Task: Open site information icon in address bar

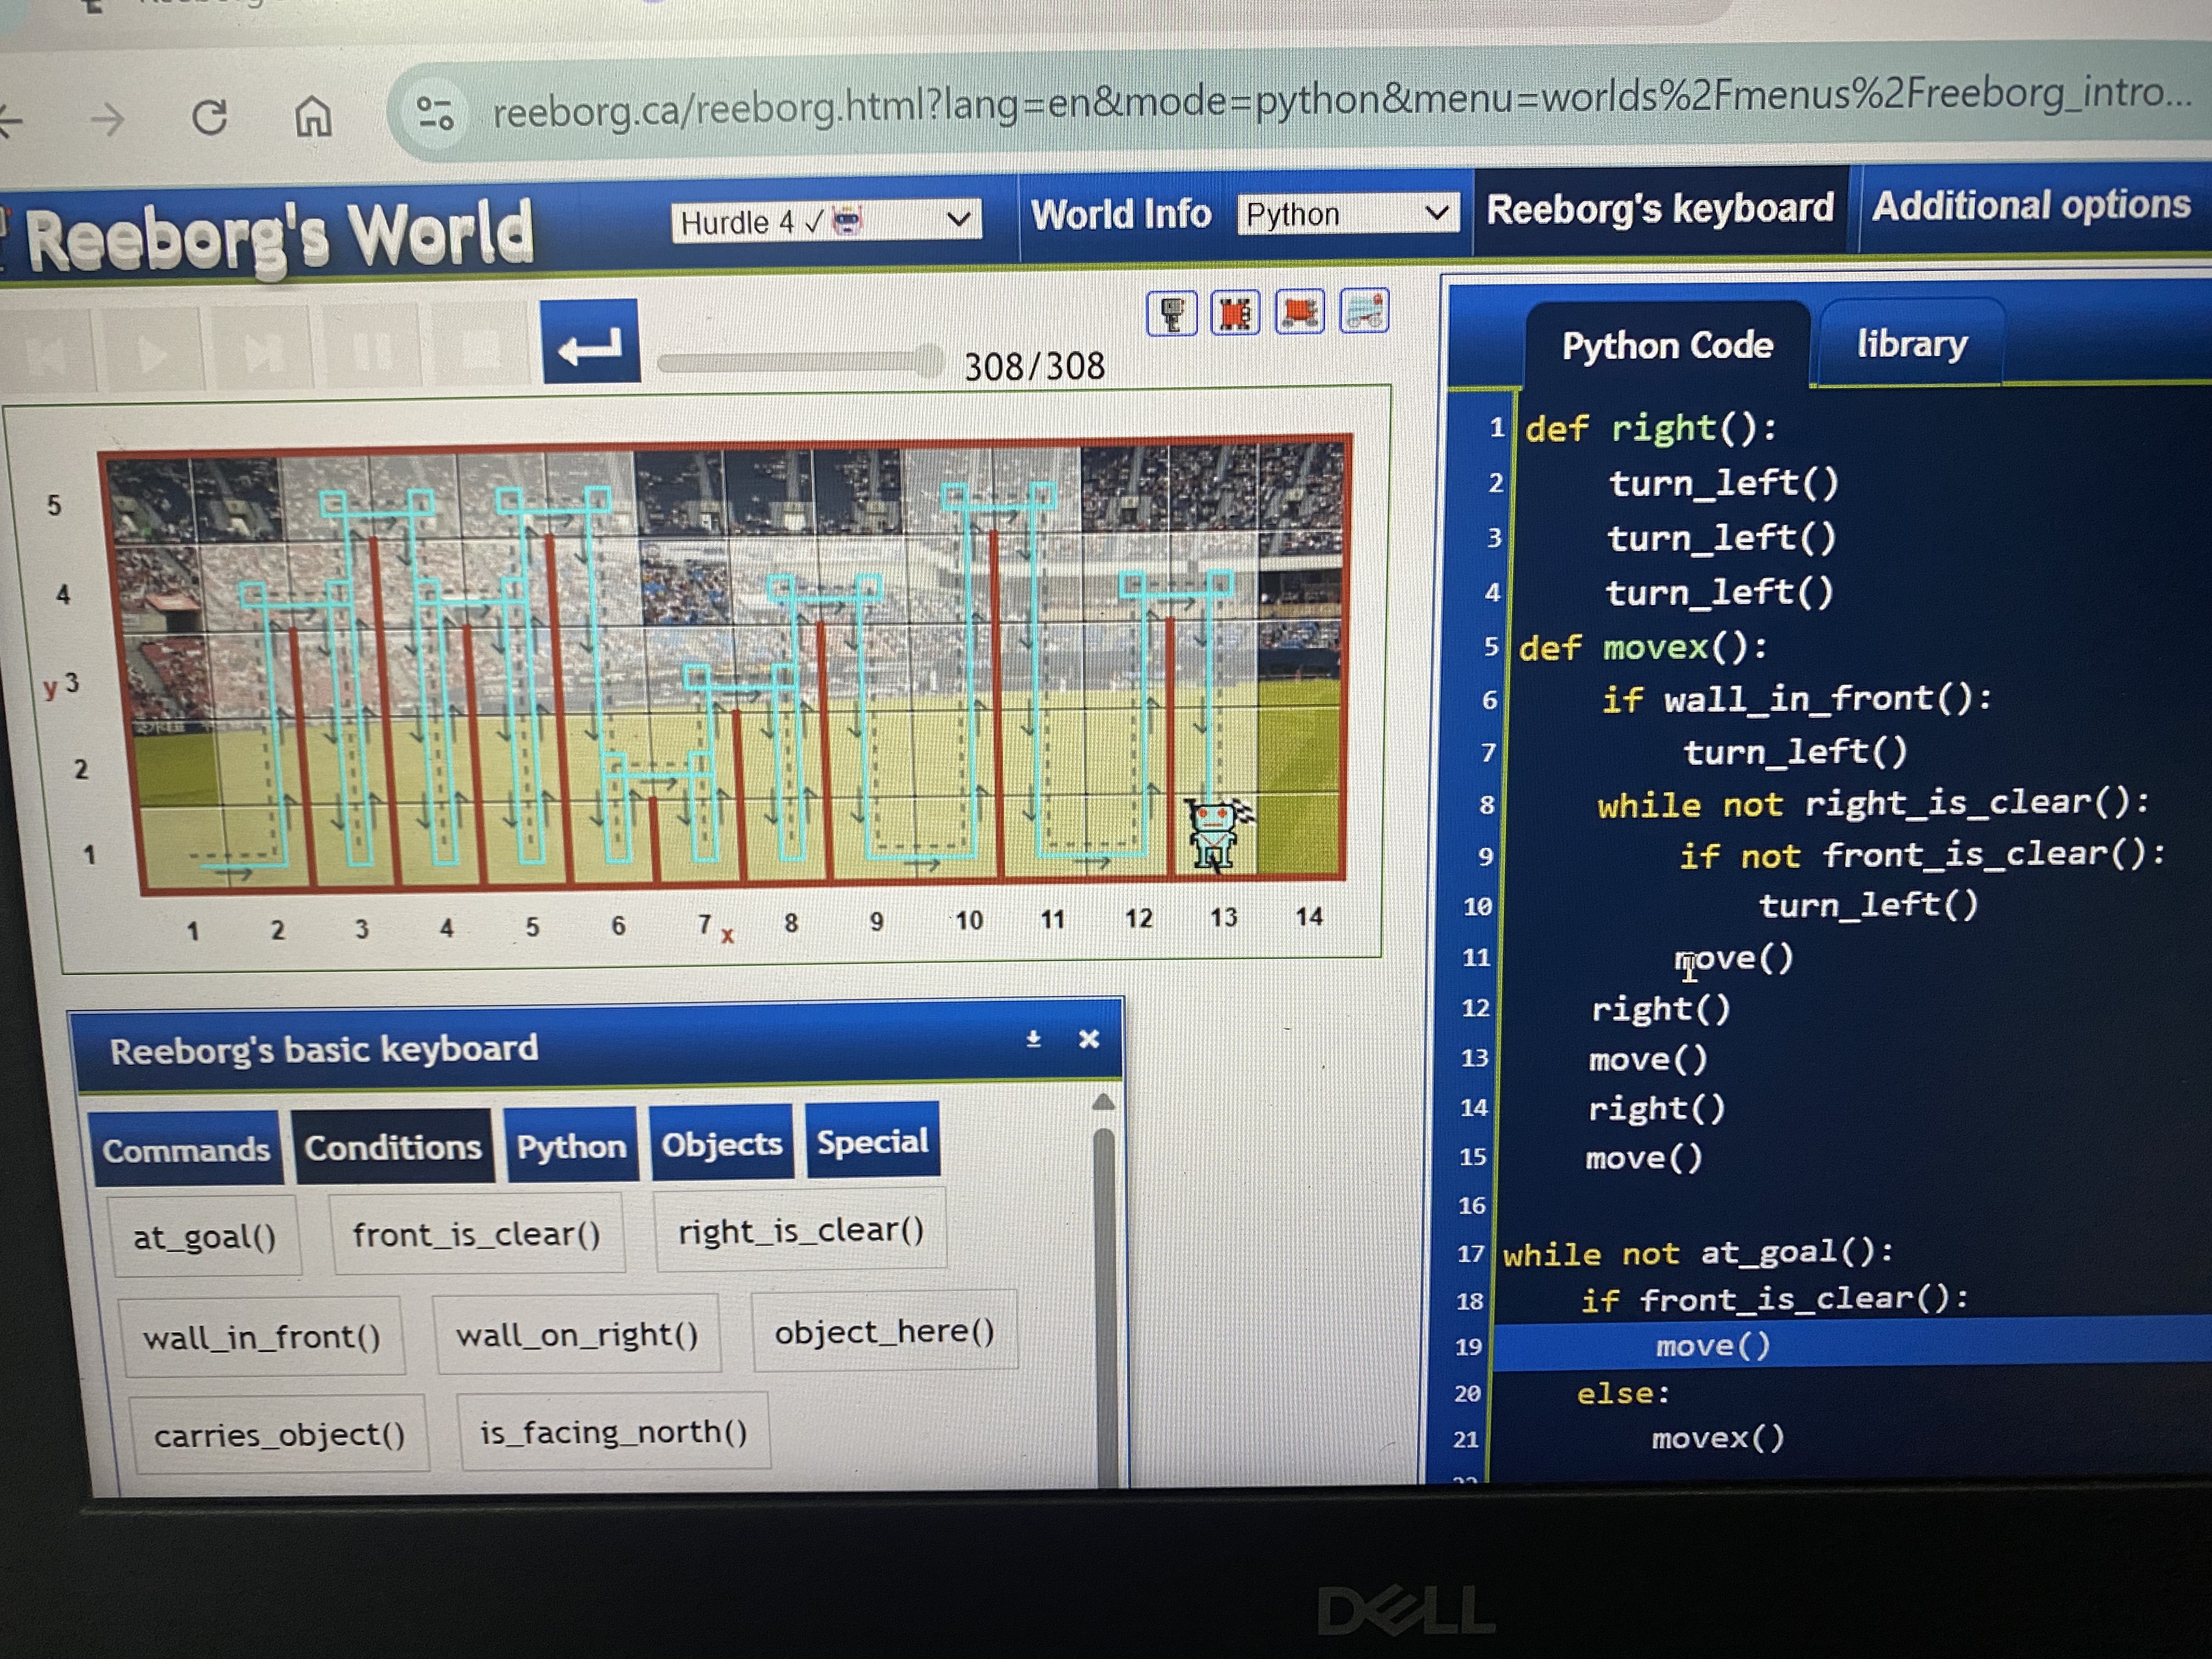Action: (436, 113)
